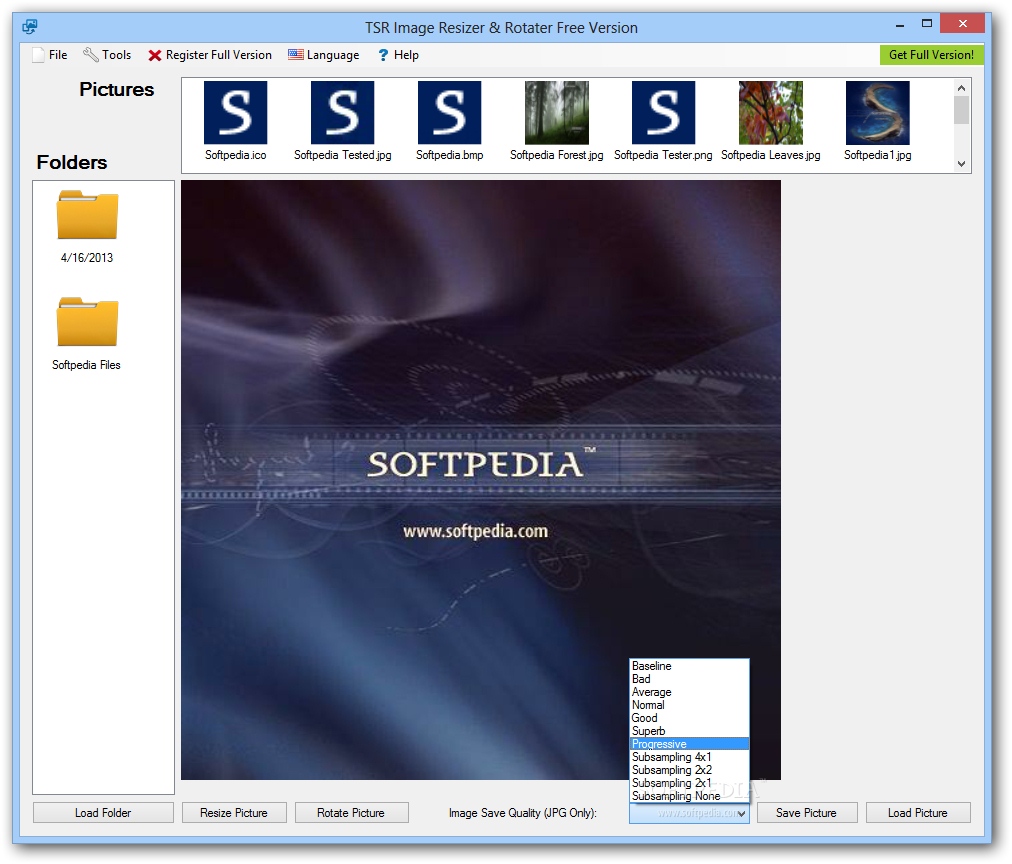The width and height of the screenshot is (1012, 864).
Task: Click the Resize Picture button
Action: click(x=234, y=813)
